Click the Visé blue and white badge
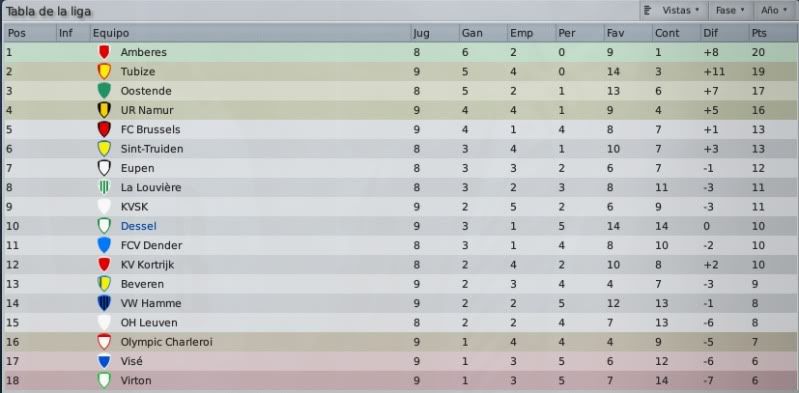Viewport: 799px width, 393px height. (104, 361)
